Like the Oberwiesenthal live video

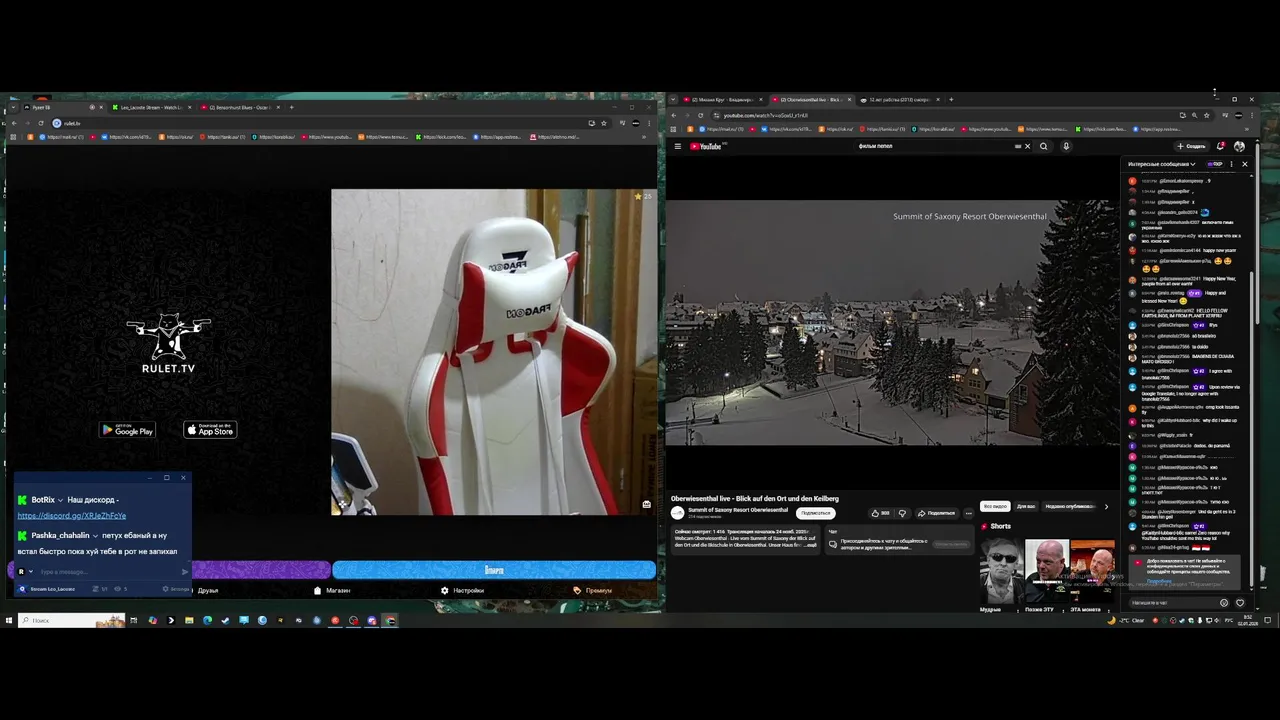(x=880, y=513)
